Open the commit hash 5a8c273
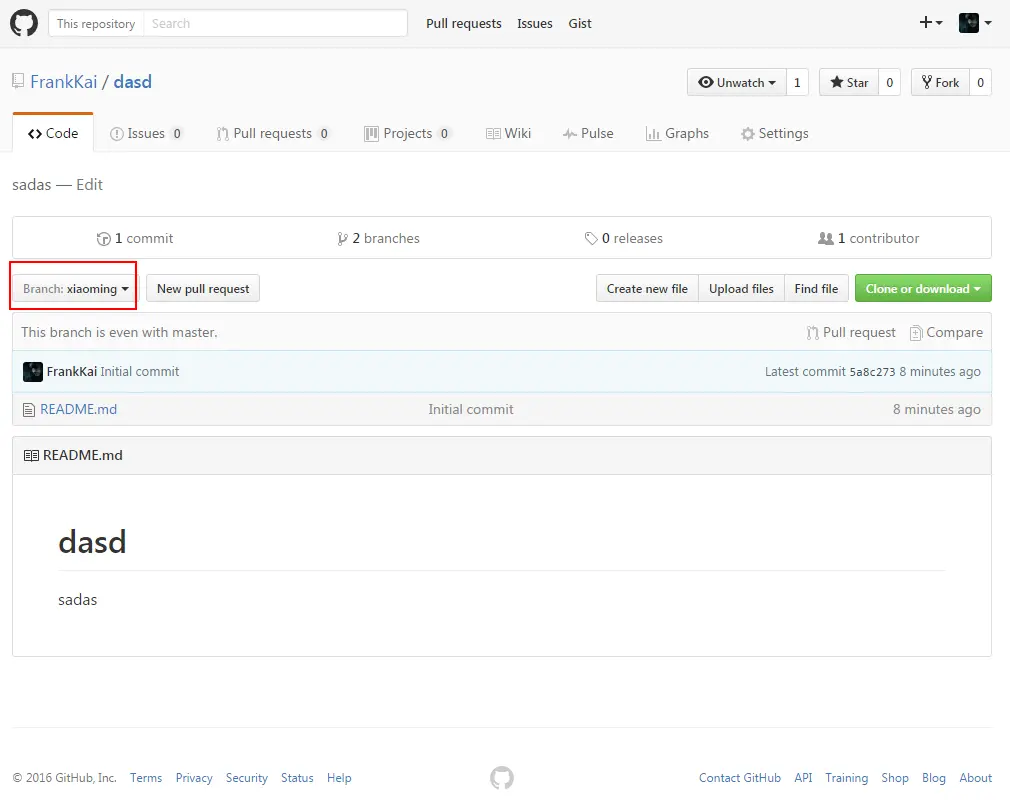The image size is (1010, 810). point(872,372)
